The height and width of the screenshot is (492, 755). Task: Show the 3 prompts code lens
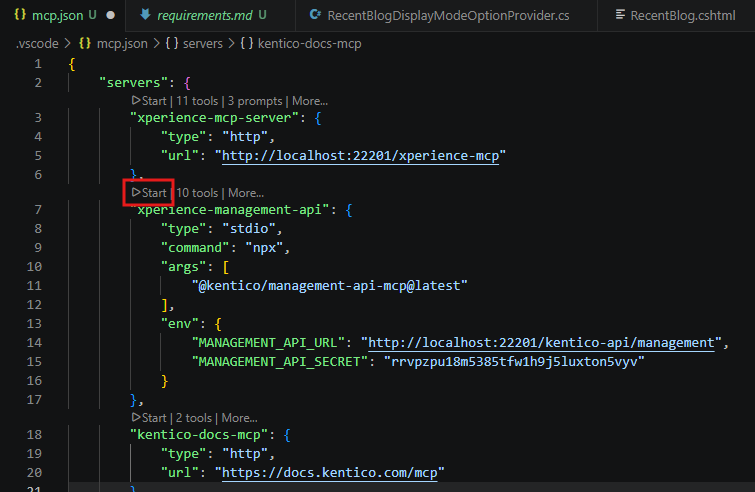coord(255,101)
